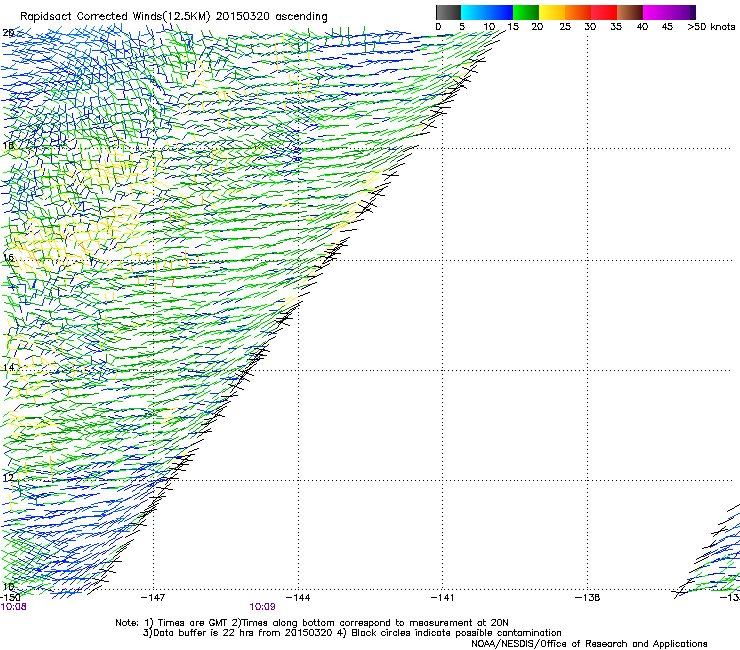Click the '5' label under the legend bar
Screen dimensions: 740x650
462,27
